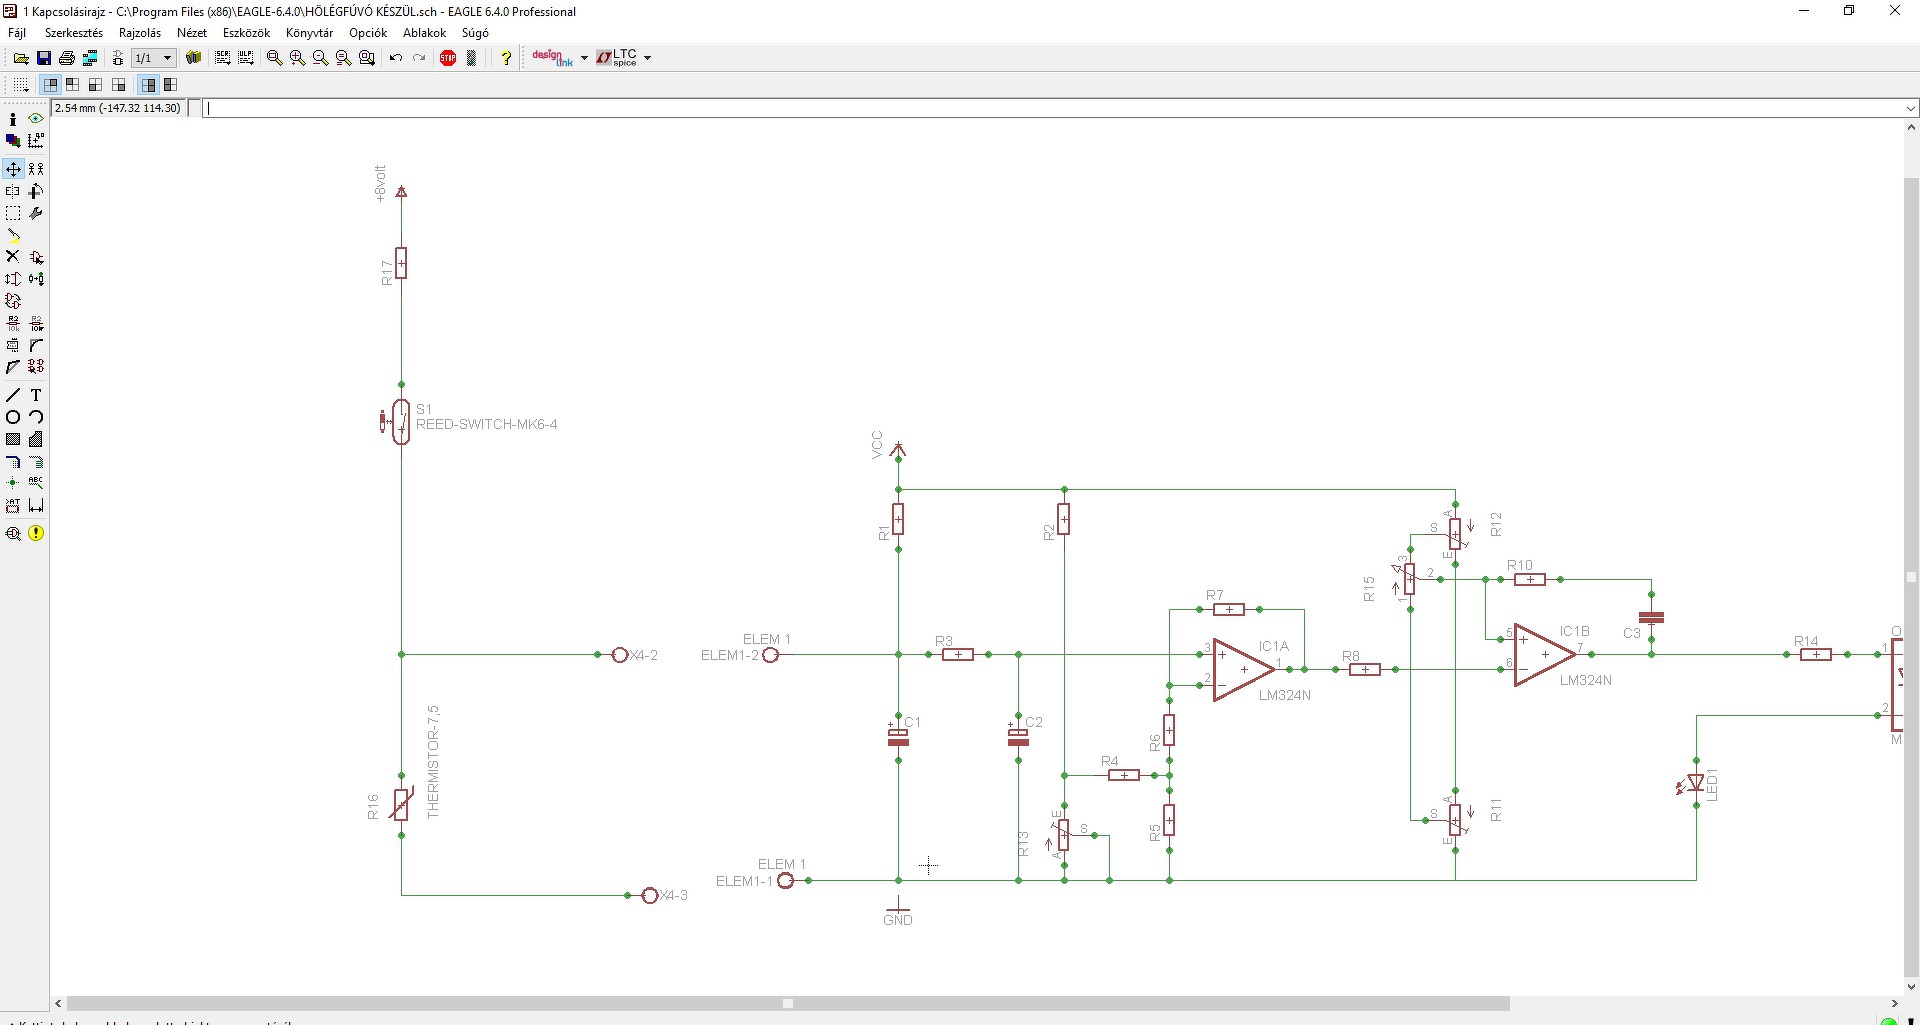Select the Copy tool

point(36,169)
